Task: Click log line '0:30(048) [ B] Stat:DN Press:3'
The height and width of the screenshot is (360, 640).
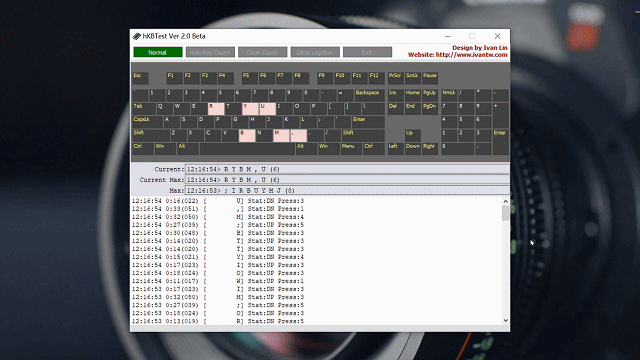Action: point(218,233)
